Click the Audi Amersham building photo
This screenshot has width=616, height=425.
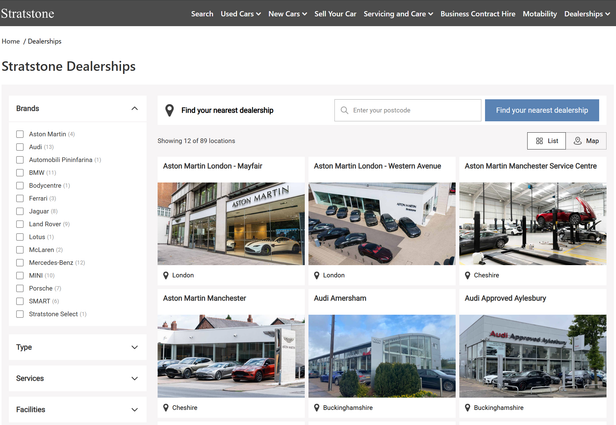pyautogui.click(x=382, y=356)
